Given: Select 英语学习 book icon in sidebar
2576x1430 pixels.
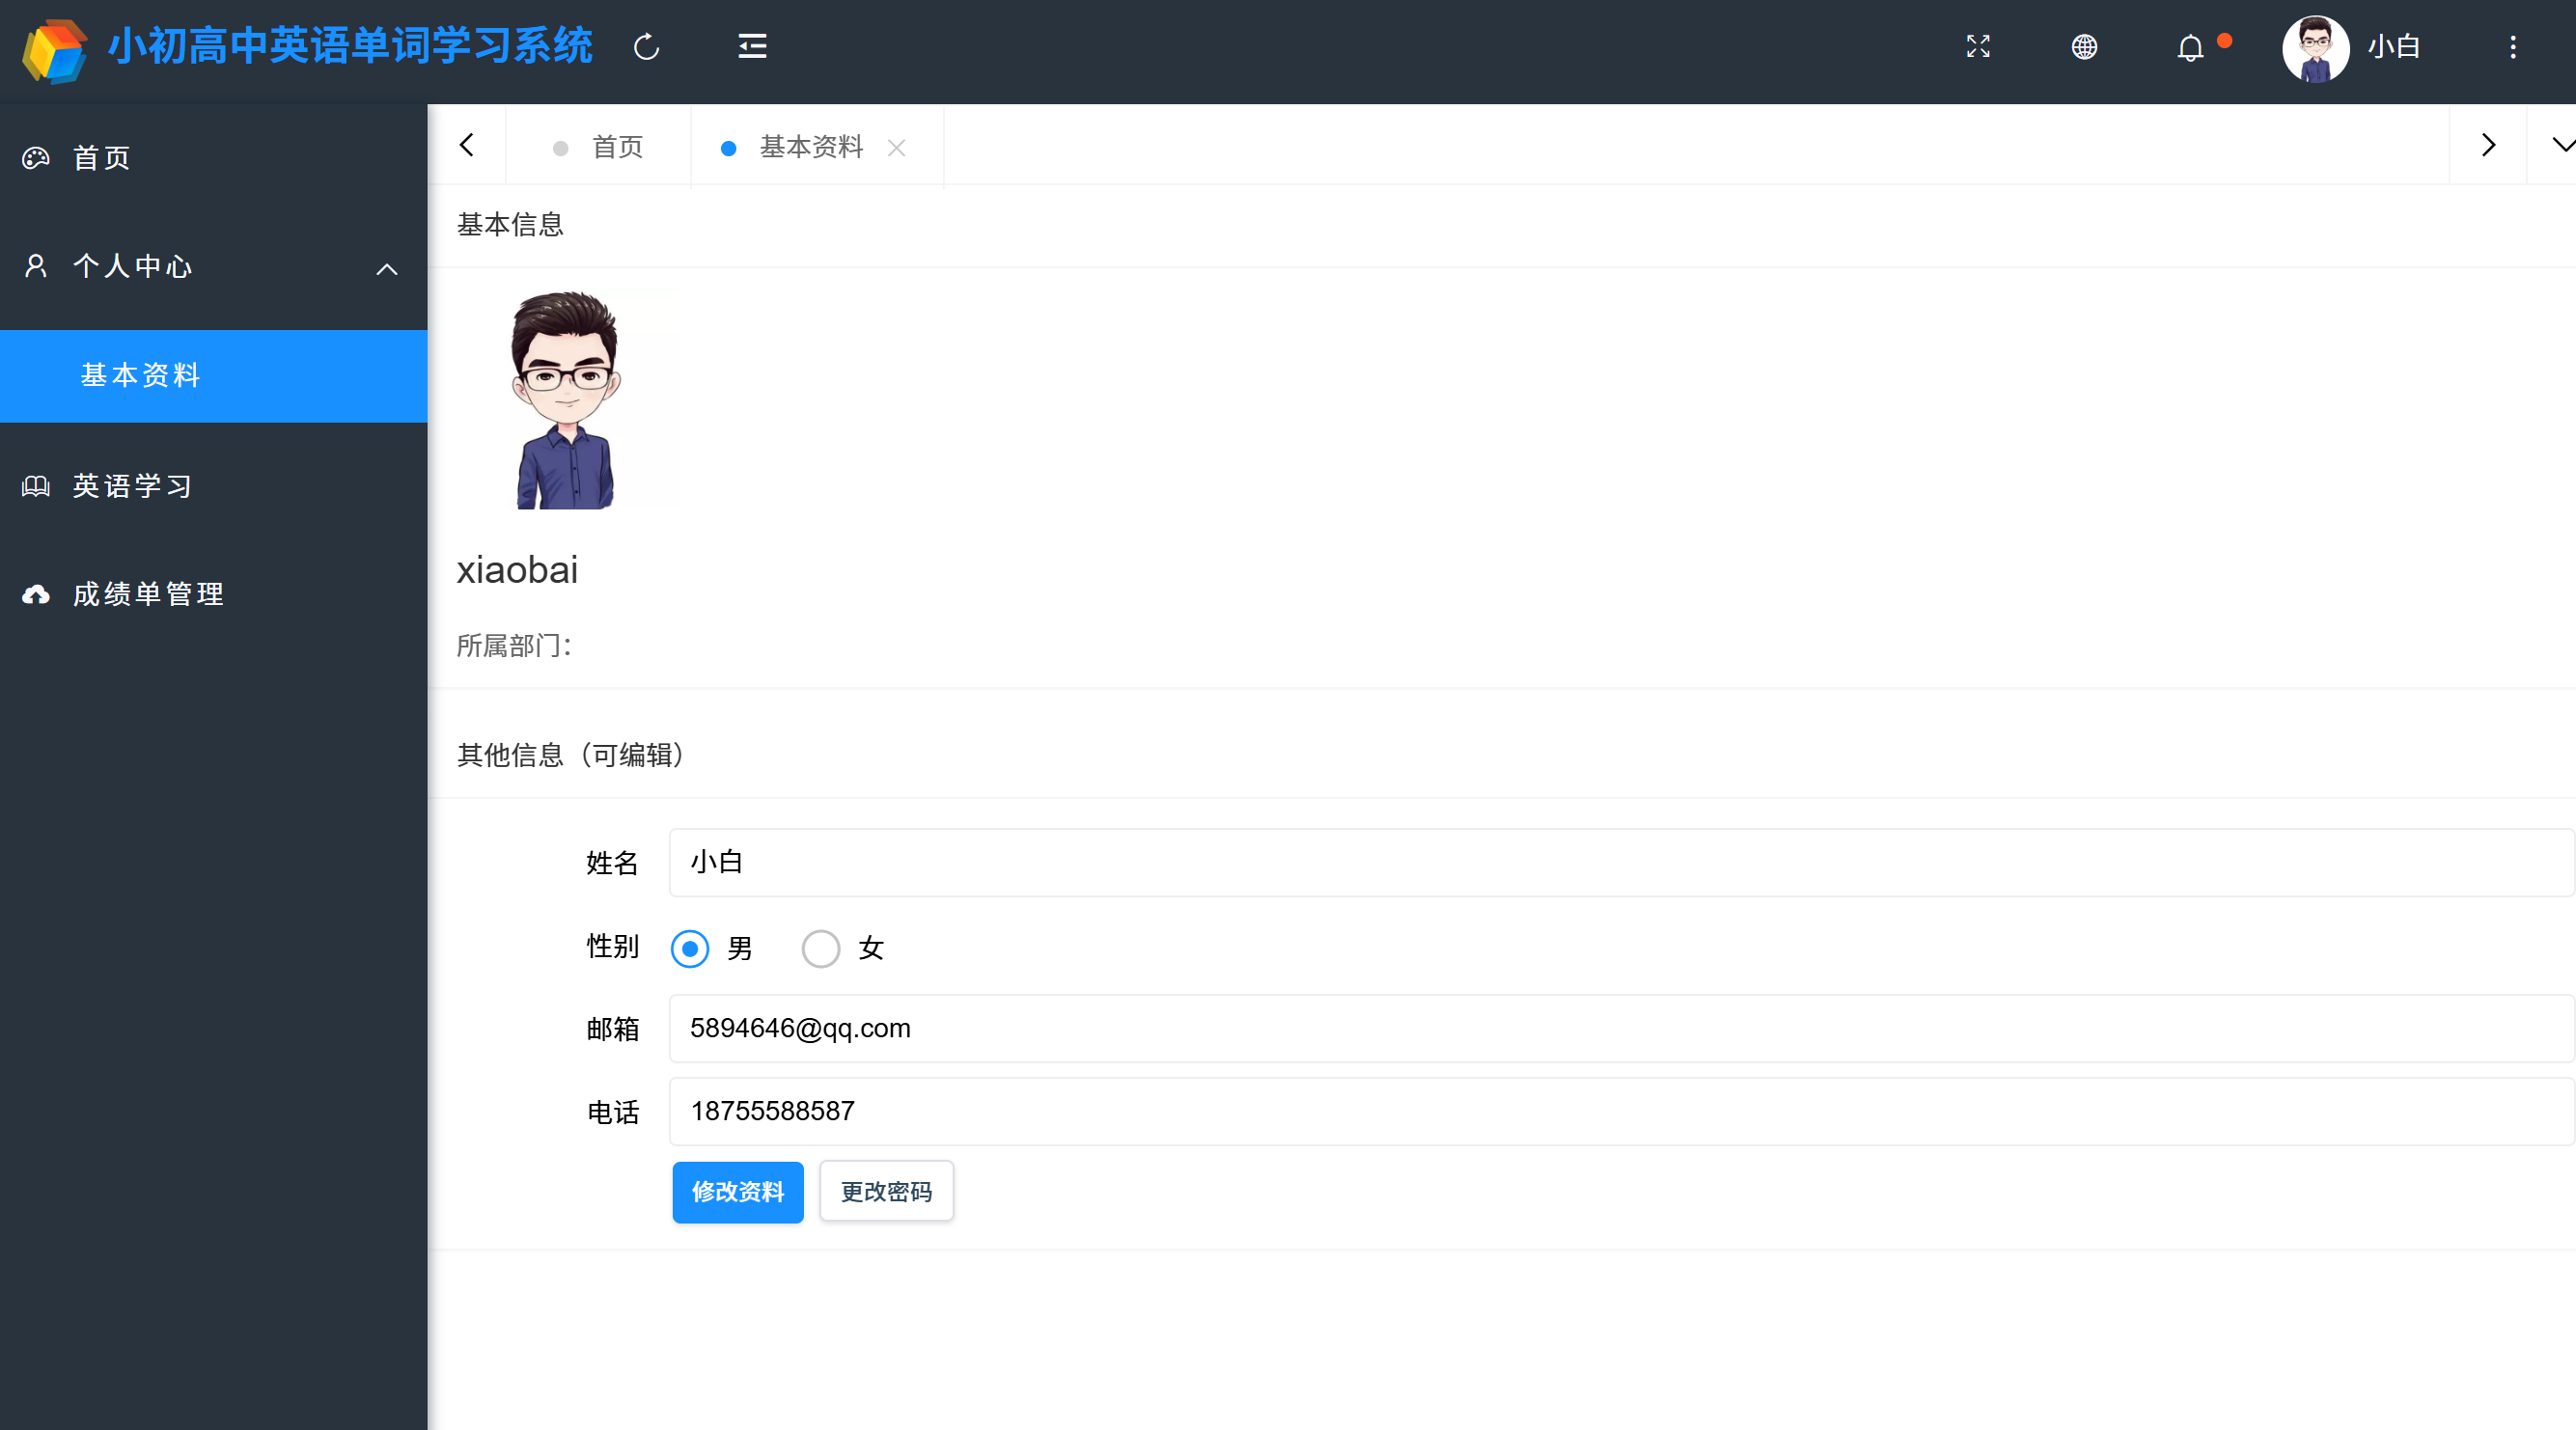Looking at the screenshot, I should click(x=35, y=486).
